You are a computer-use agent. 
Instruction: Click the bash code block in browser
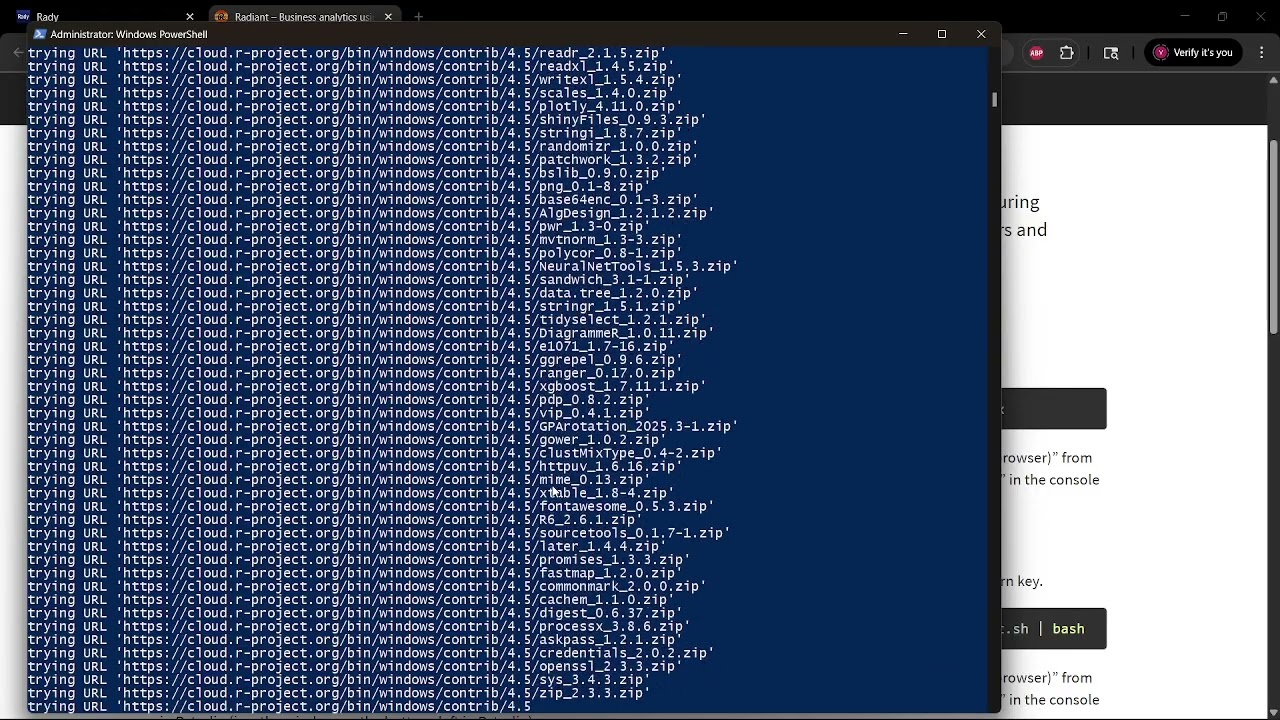click(1054, 629)
